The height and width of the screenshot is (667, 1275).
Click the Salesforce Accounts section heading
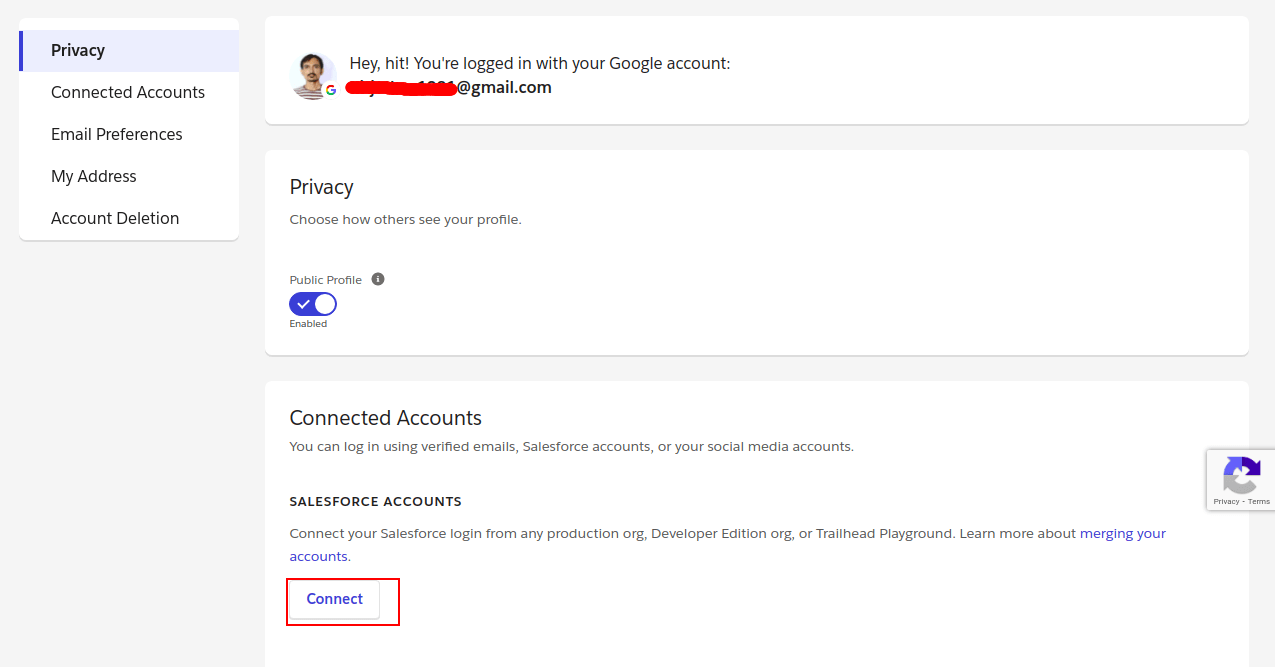click(375, 501)
